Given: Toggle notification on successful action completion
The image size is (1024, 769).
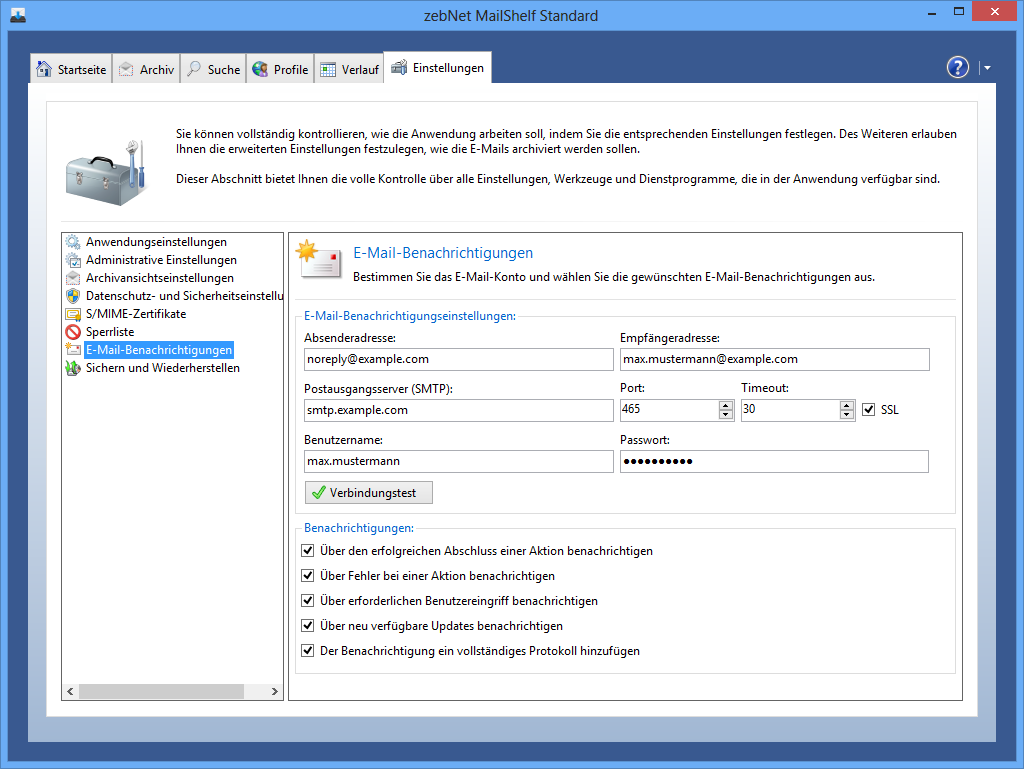Looking at the screenshot, I should 308,551.
